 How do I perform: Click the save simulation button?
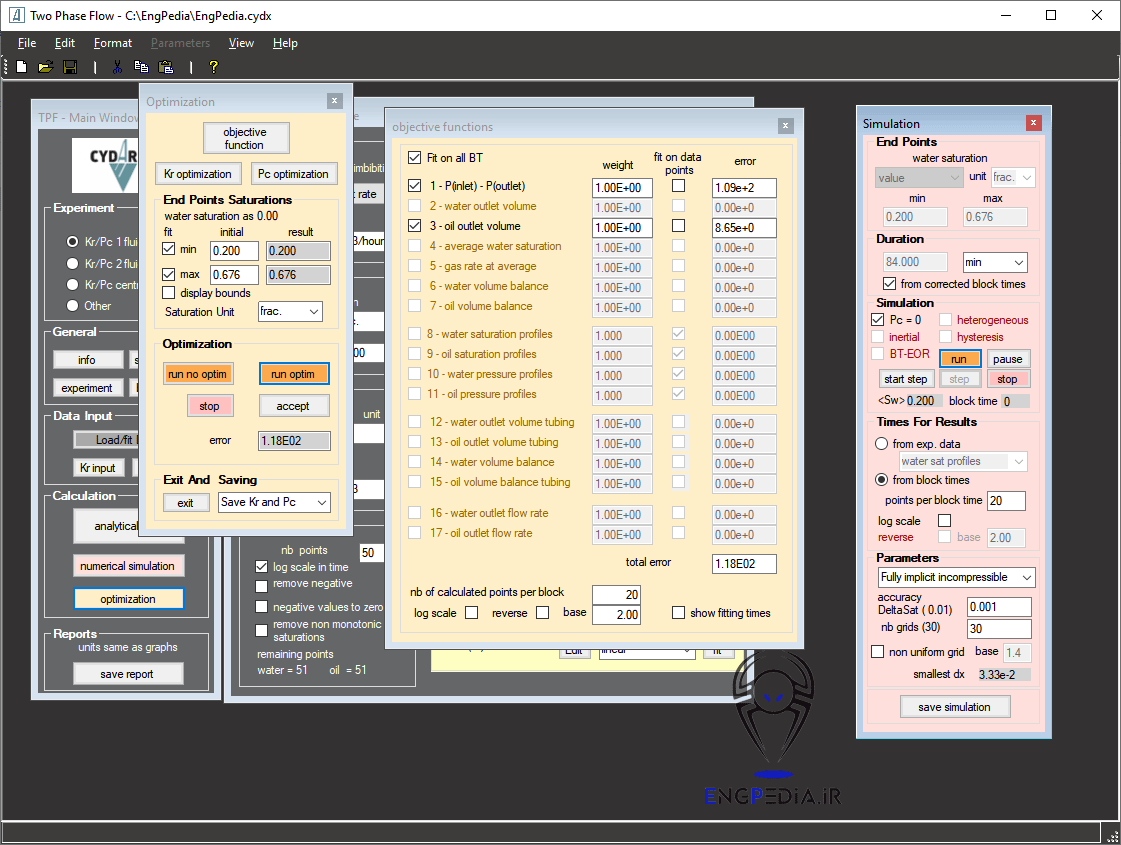954,707
